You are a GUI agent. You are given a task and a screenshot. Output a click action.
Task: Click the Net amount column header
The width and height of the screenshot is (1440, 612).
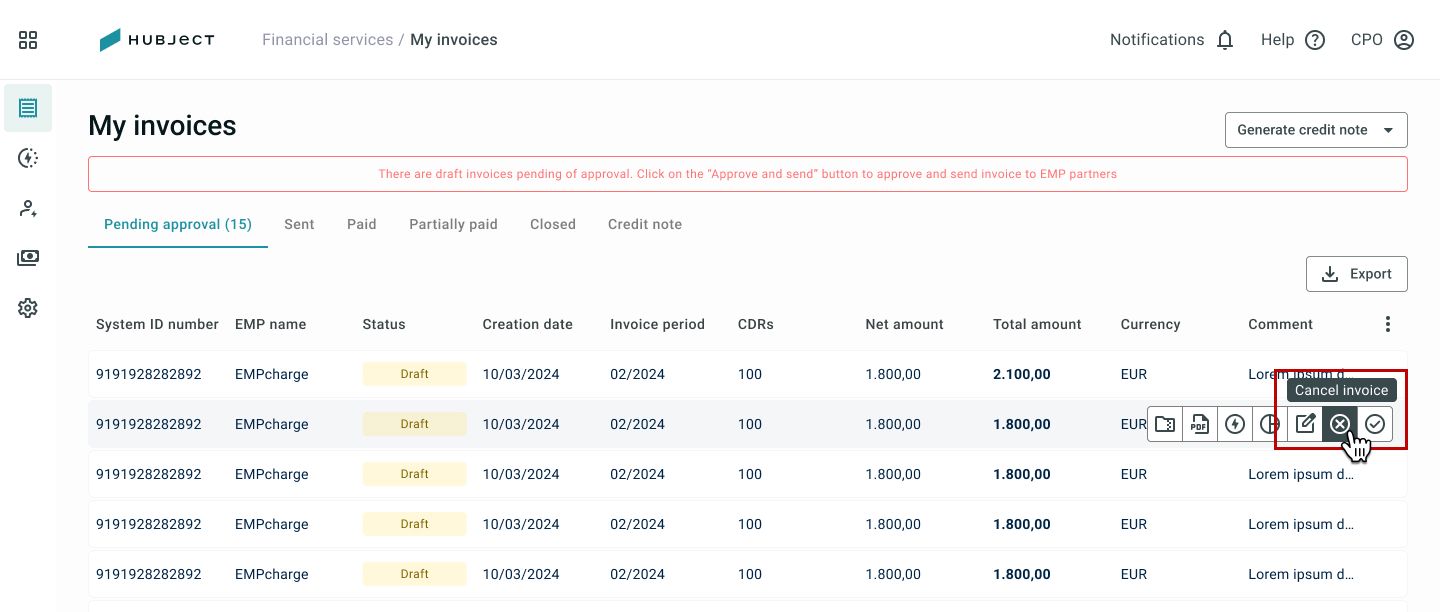pyautogui.click(x=905, y=324)
